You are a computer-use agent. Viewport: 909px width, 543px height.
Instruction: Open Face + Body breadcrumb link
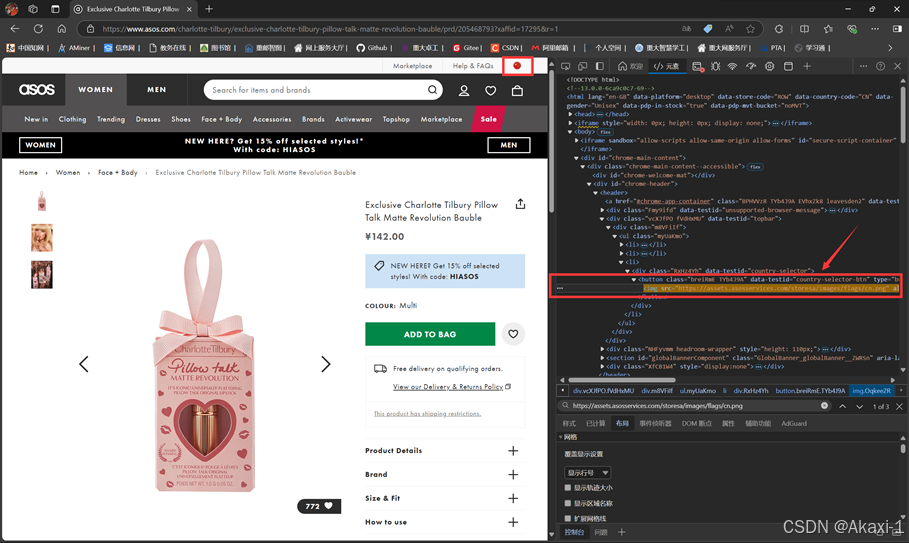click(118, 172)
